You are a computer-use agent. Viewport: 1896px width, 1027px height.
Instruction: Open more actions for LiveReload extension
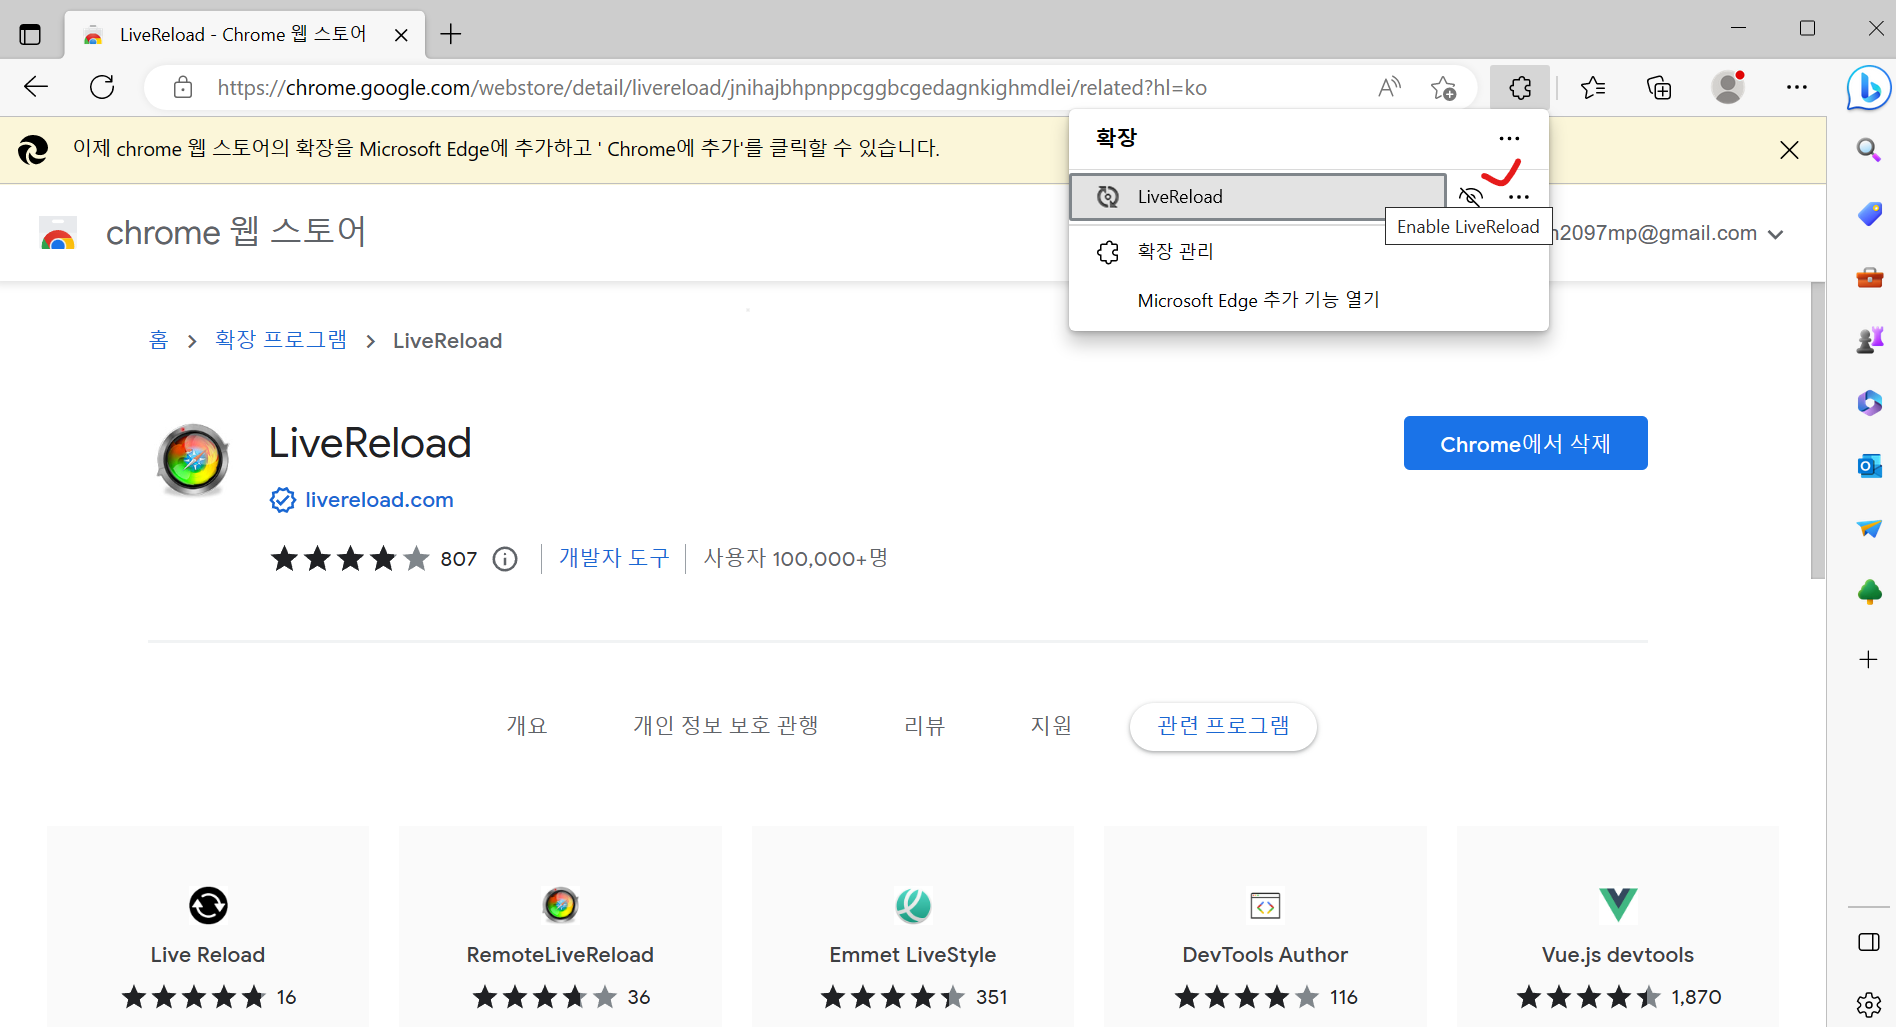click(x=1519, y=197)
